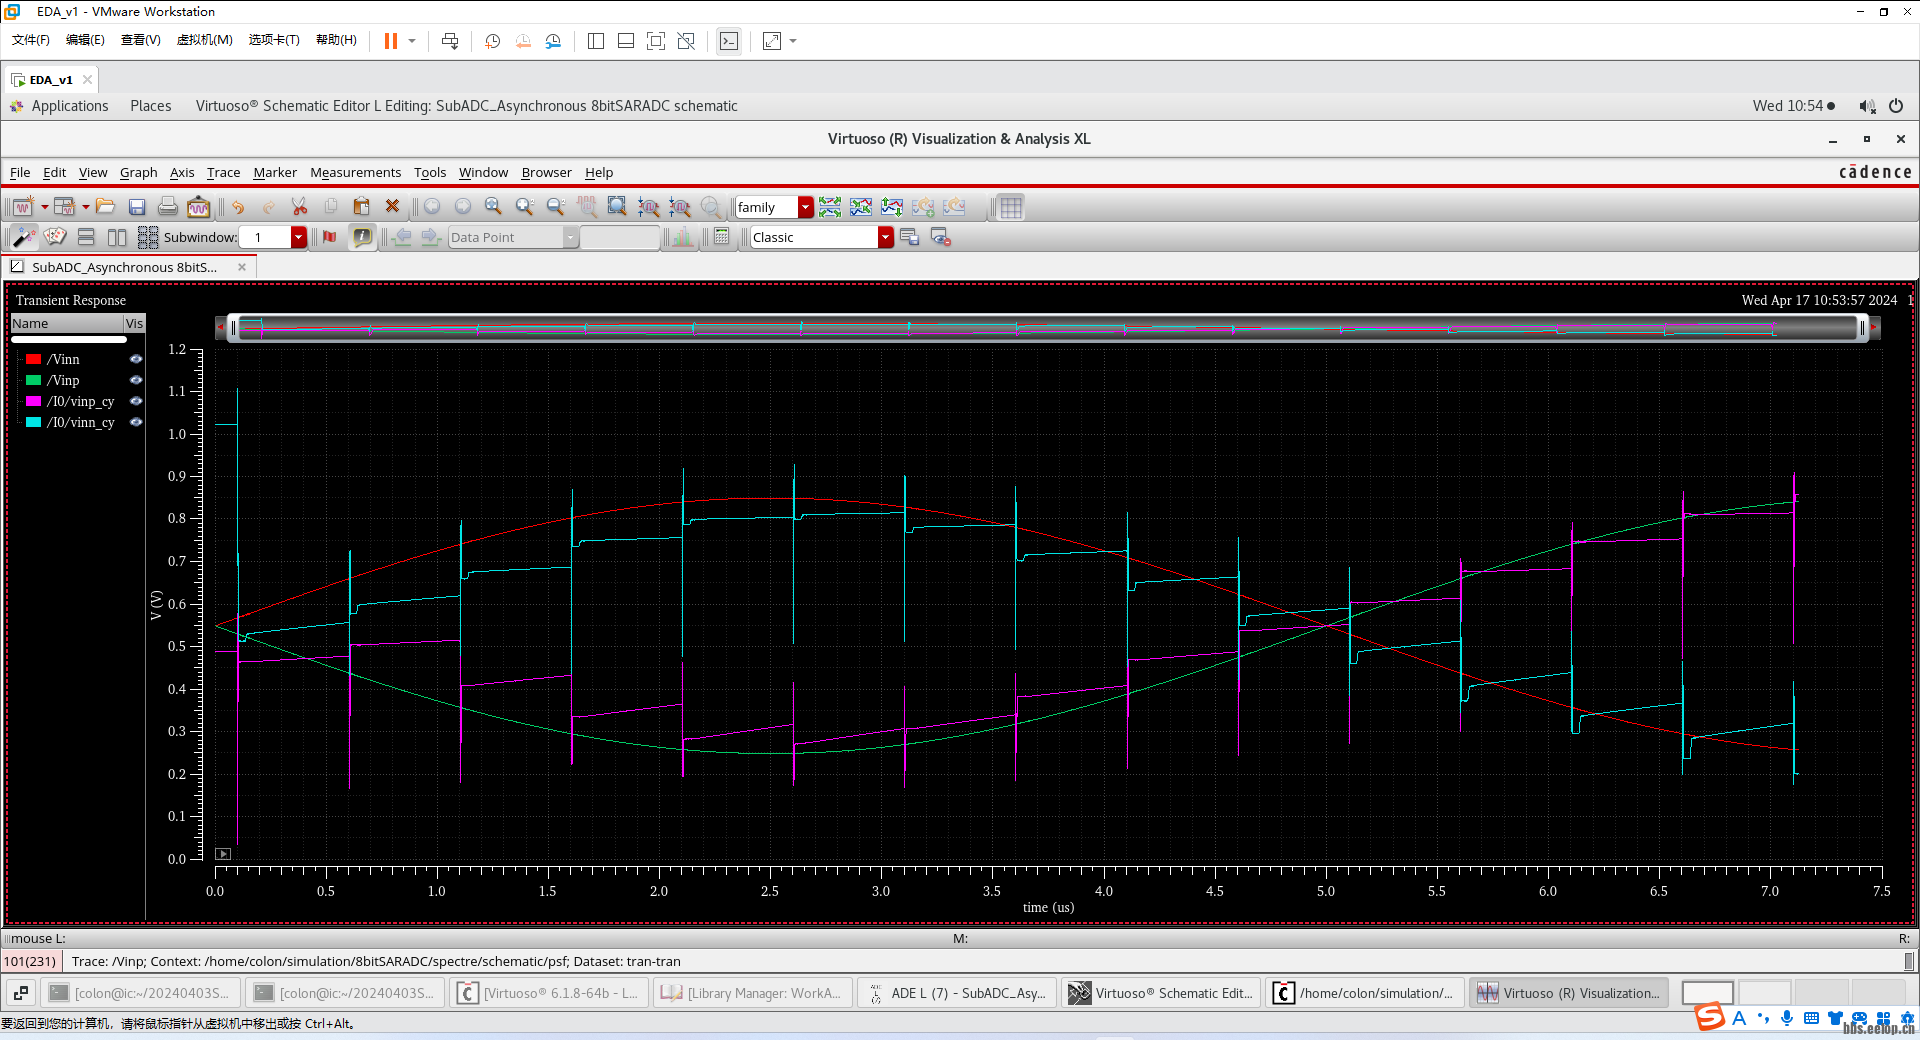Open the File menu
Image resolution: width=1920 pixels, height=1040 pixels.
point(20,172)
